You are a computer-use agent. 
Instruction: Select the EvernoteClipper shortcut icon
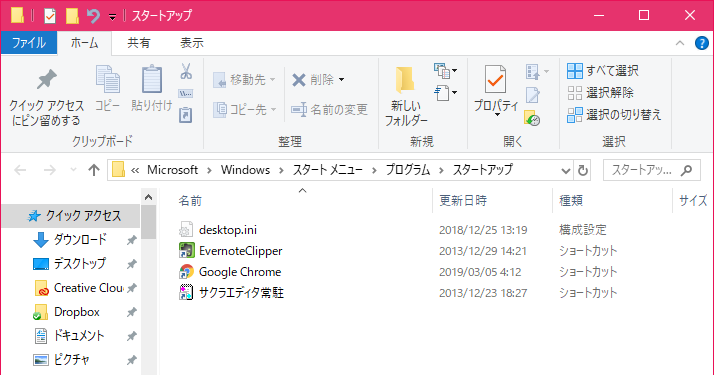186,251
